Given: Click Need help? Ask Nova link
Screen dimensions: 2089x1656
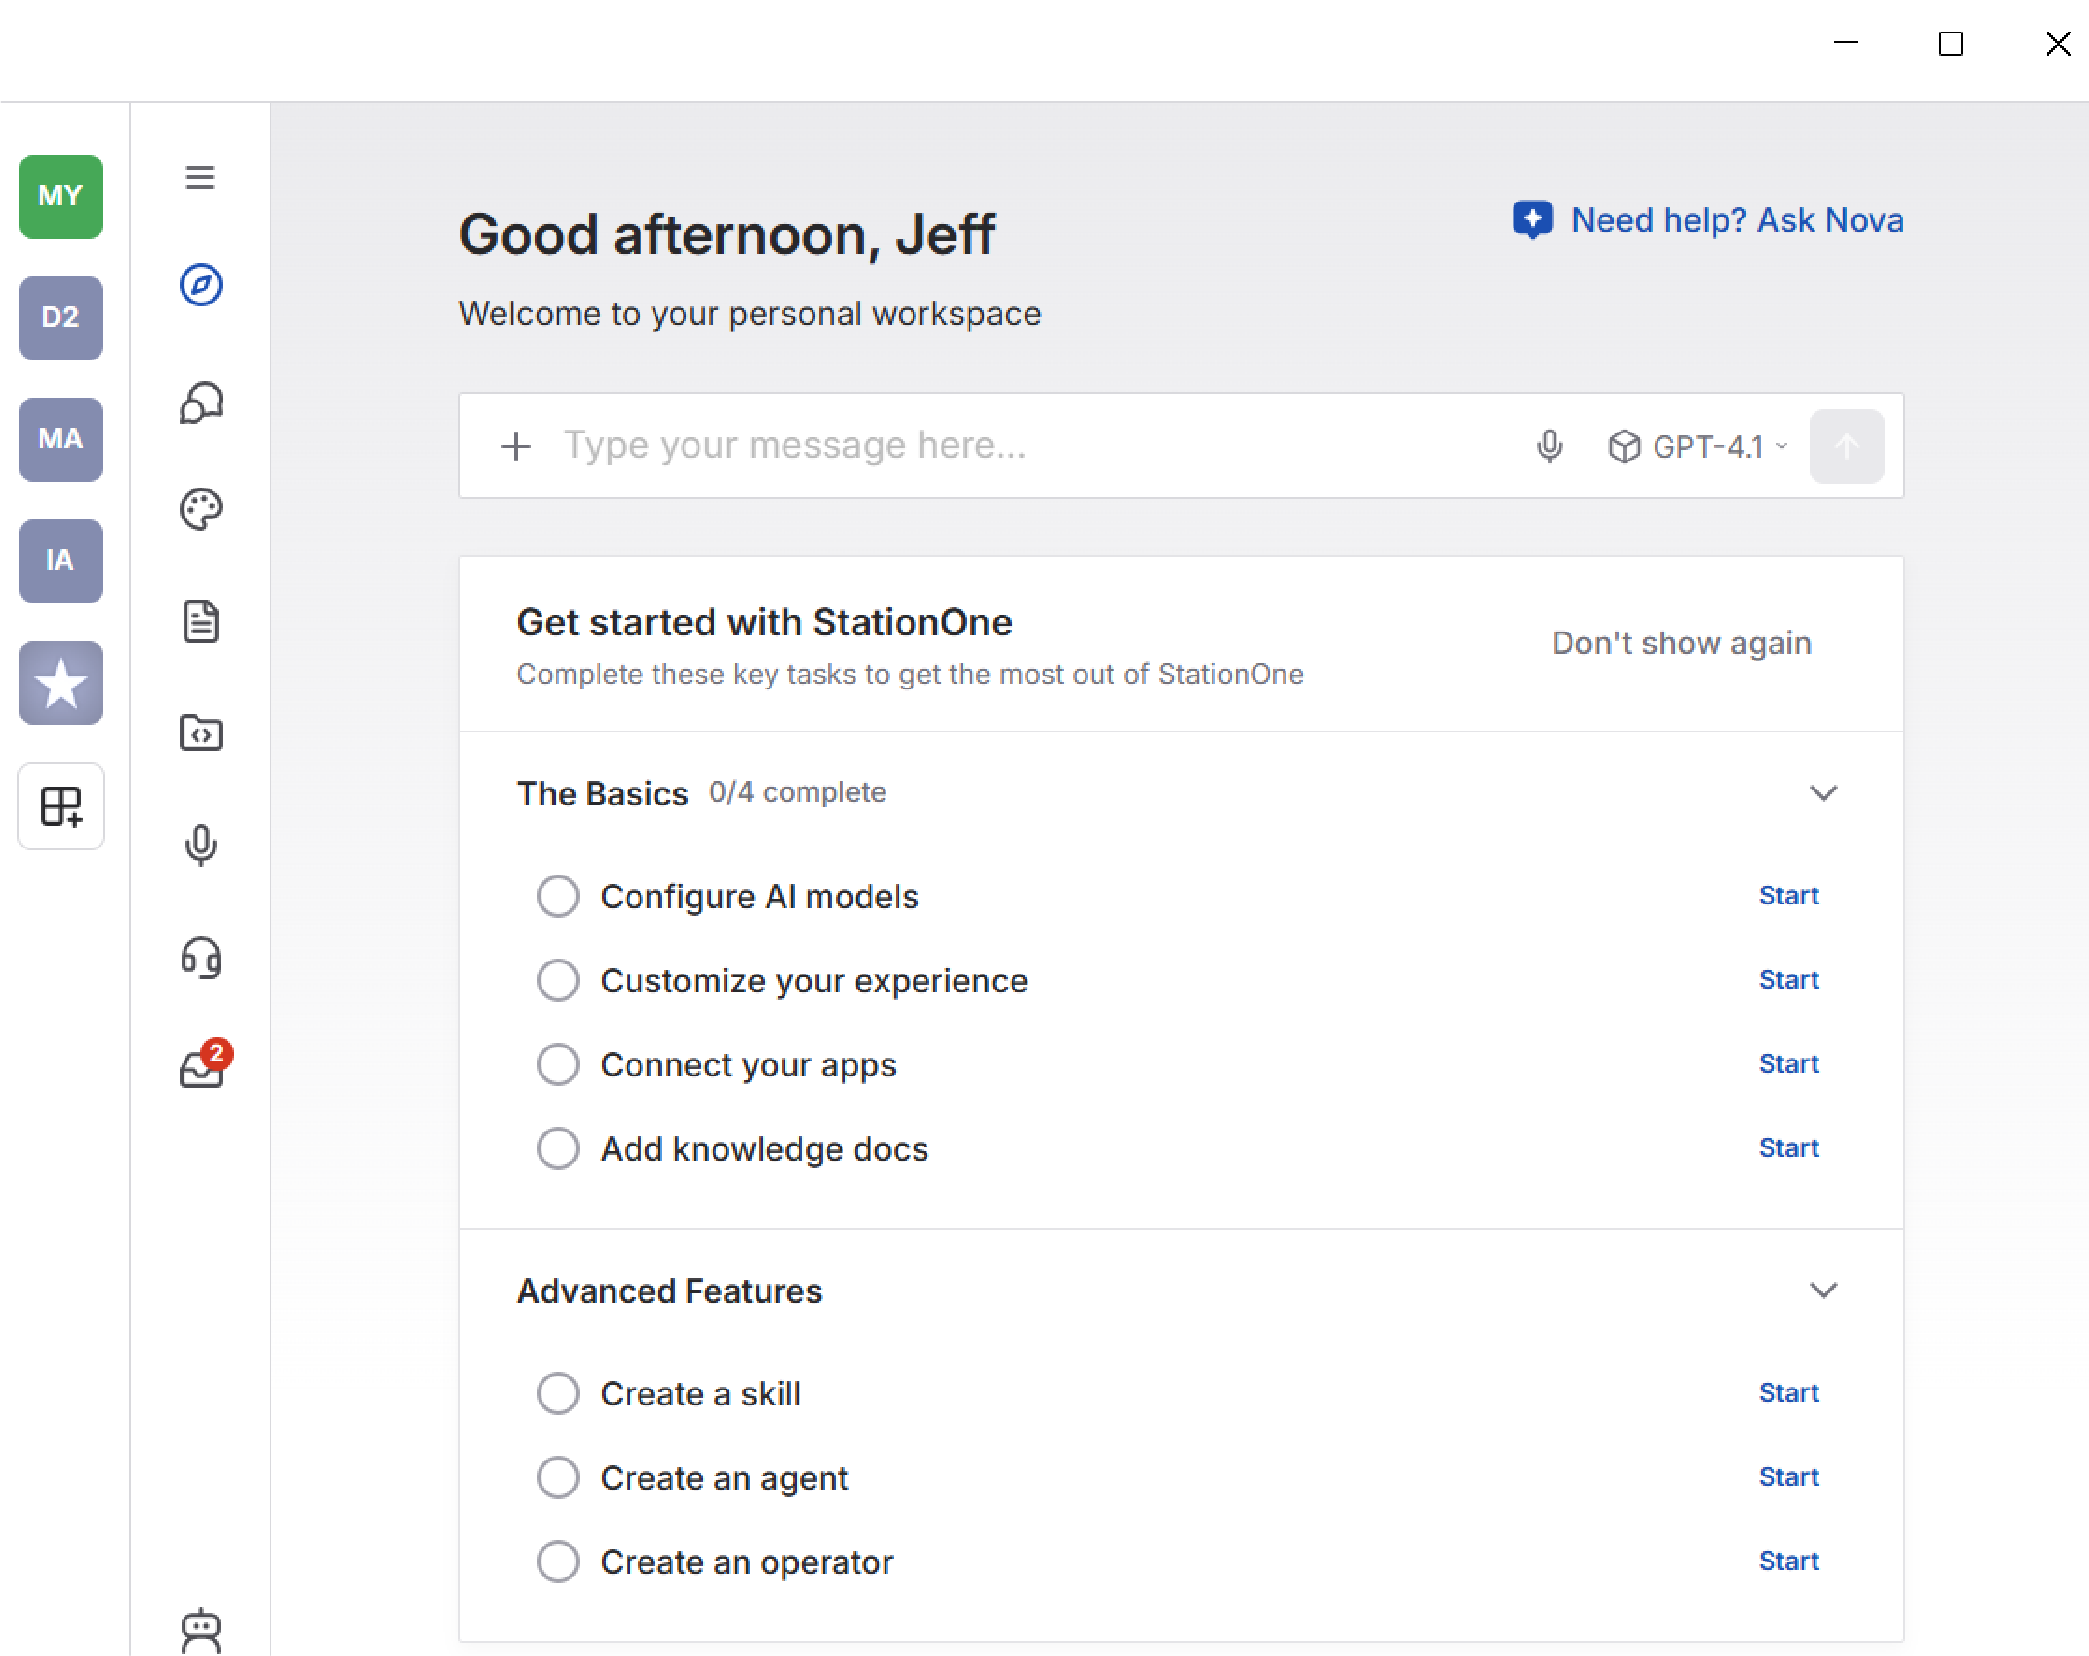Looking at the screenshot, I should (1708, 220).
